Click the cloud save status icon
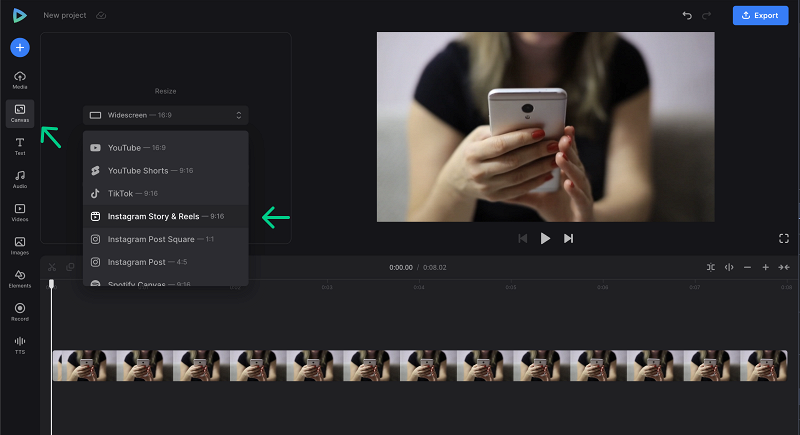 point(101,15)
